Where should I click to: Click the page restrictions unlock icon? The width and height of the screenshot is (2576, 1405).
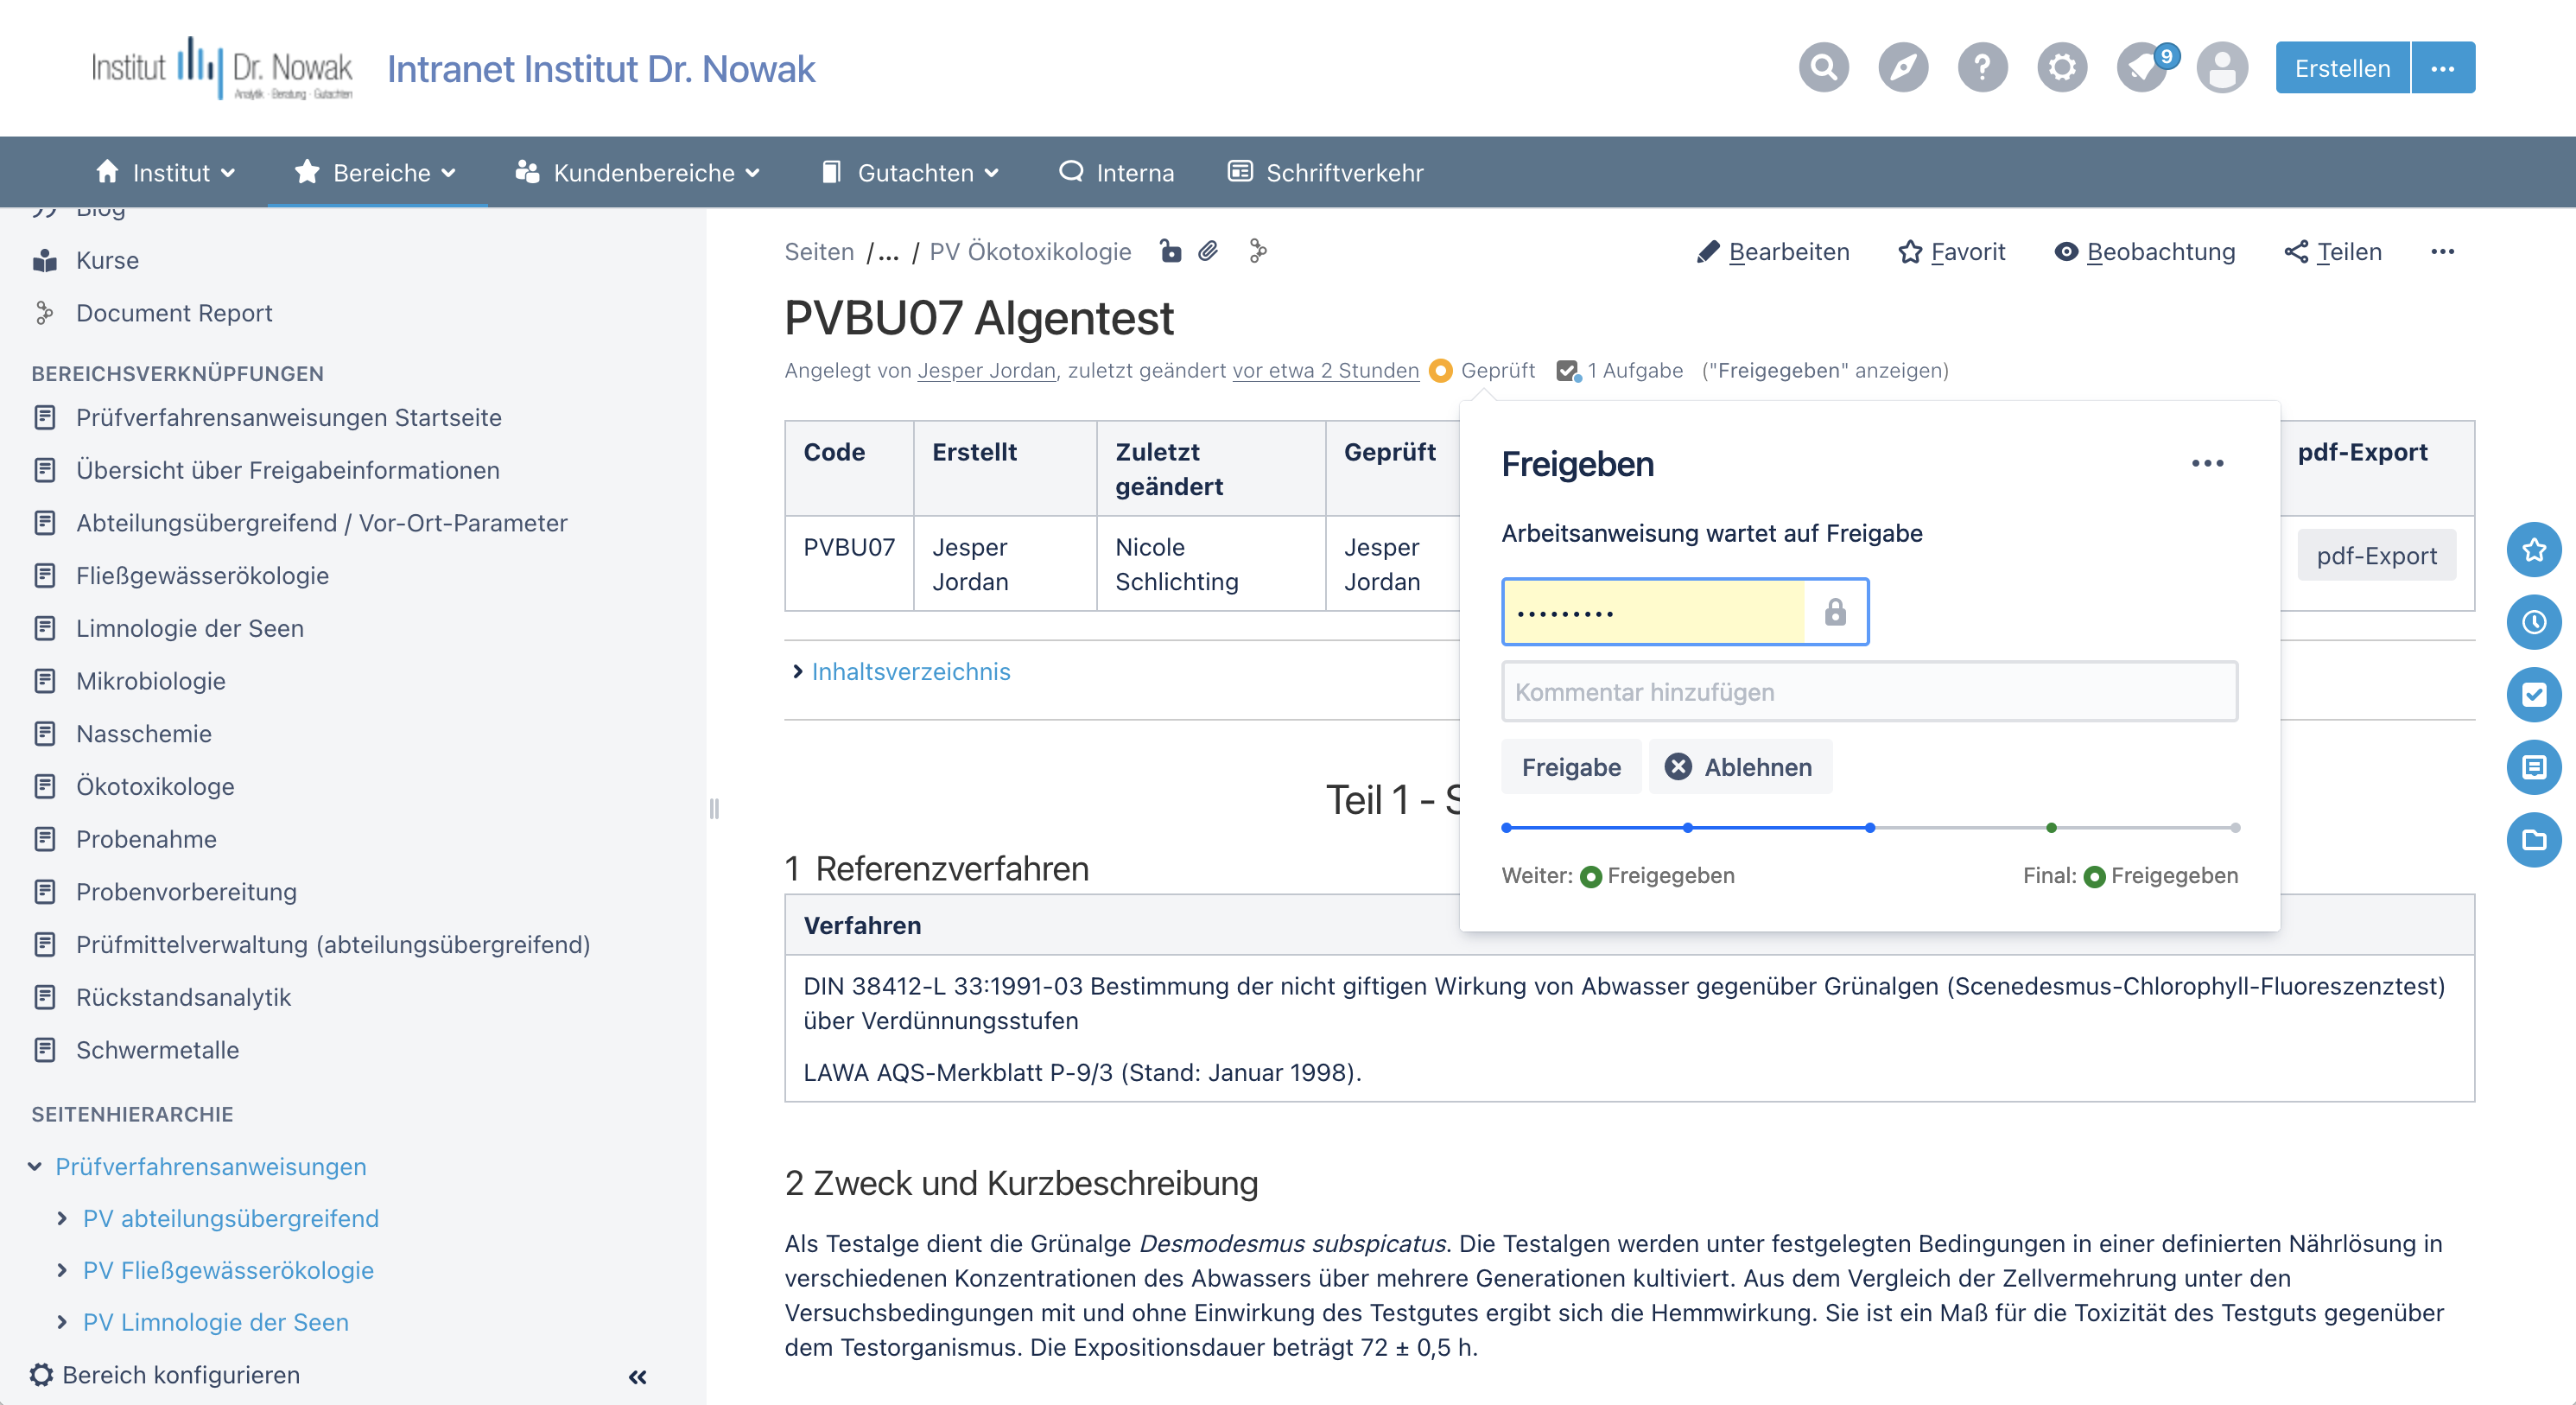pyautogui.click(x=1170, y=251)
